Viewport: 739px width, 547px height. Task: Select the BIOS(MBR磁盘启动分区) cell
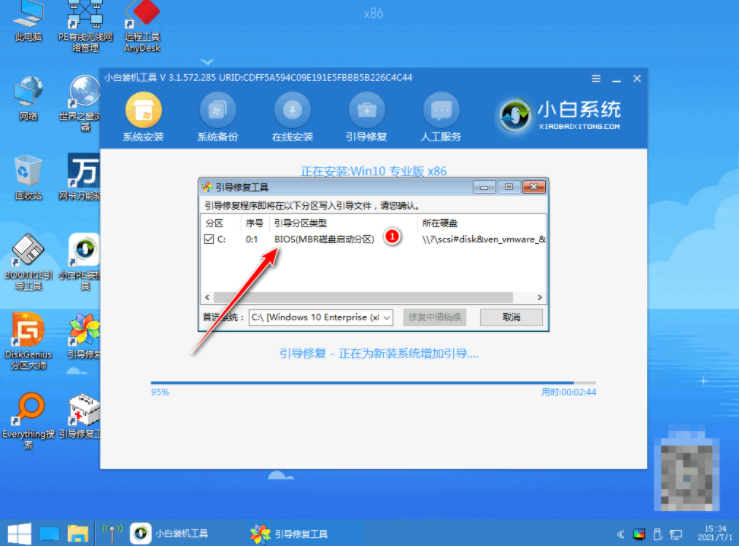click(324, 239)
